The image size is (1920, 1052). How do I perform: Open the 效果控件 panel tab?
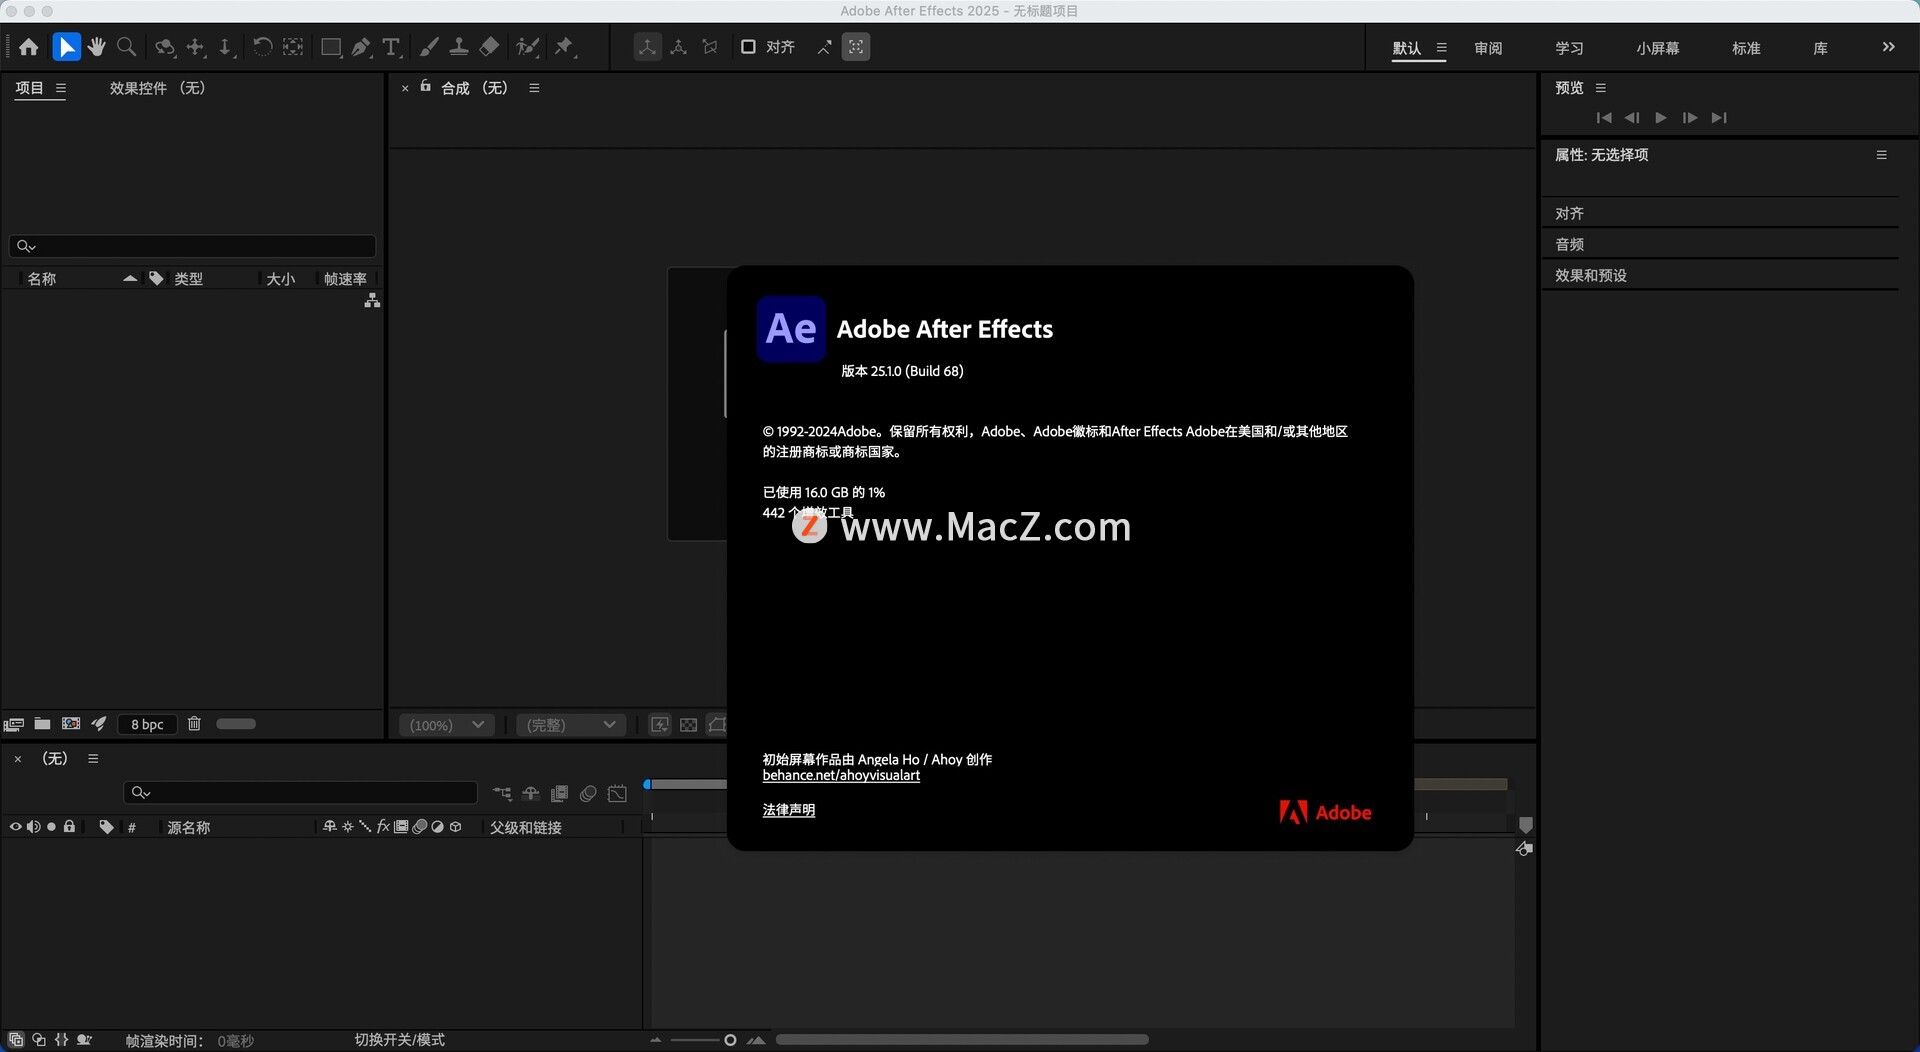157,88
